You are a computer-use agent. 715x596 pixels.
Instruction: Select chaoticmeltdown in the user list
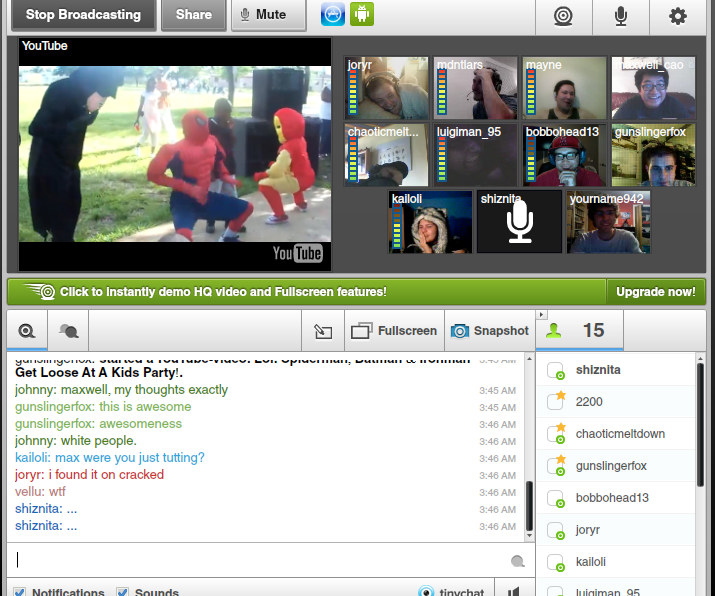pyautogui.click(x=616, y=434)
